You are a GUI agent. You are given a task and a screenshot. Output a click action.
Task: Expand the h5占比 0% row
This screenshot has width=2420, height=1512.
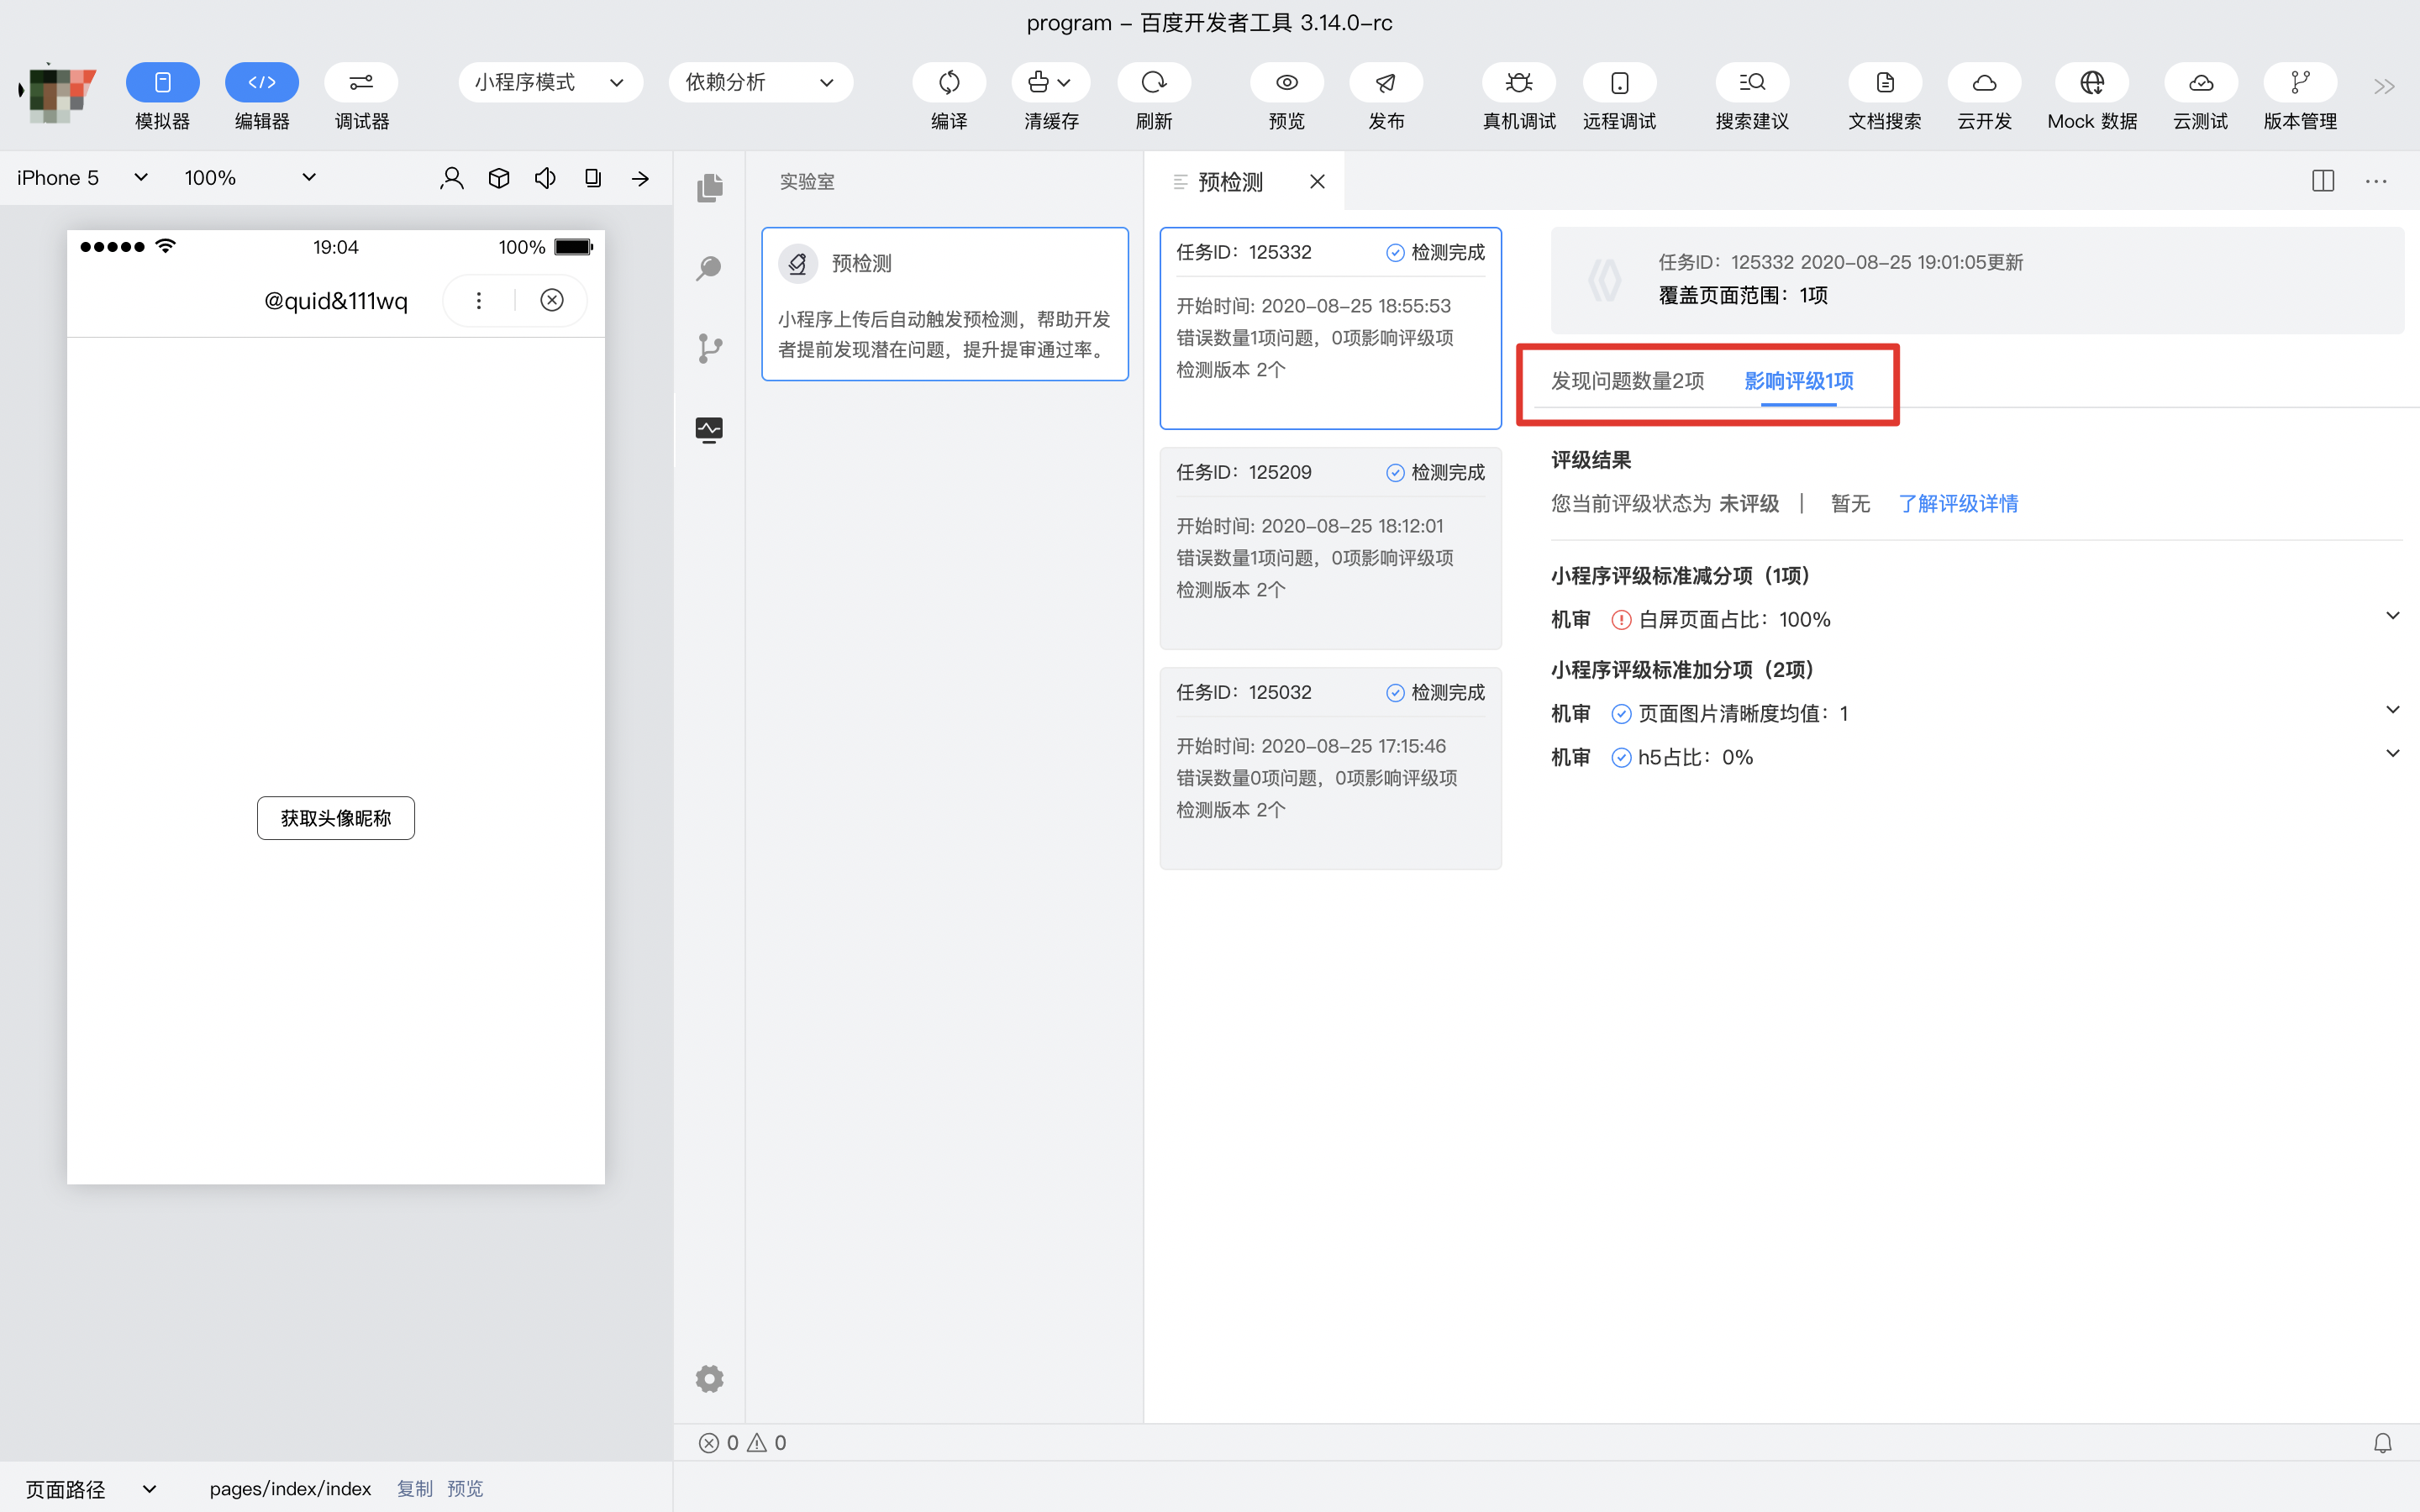[x=1975, y=757]
